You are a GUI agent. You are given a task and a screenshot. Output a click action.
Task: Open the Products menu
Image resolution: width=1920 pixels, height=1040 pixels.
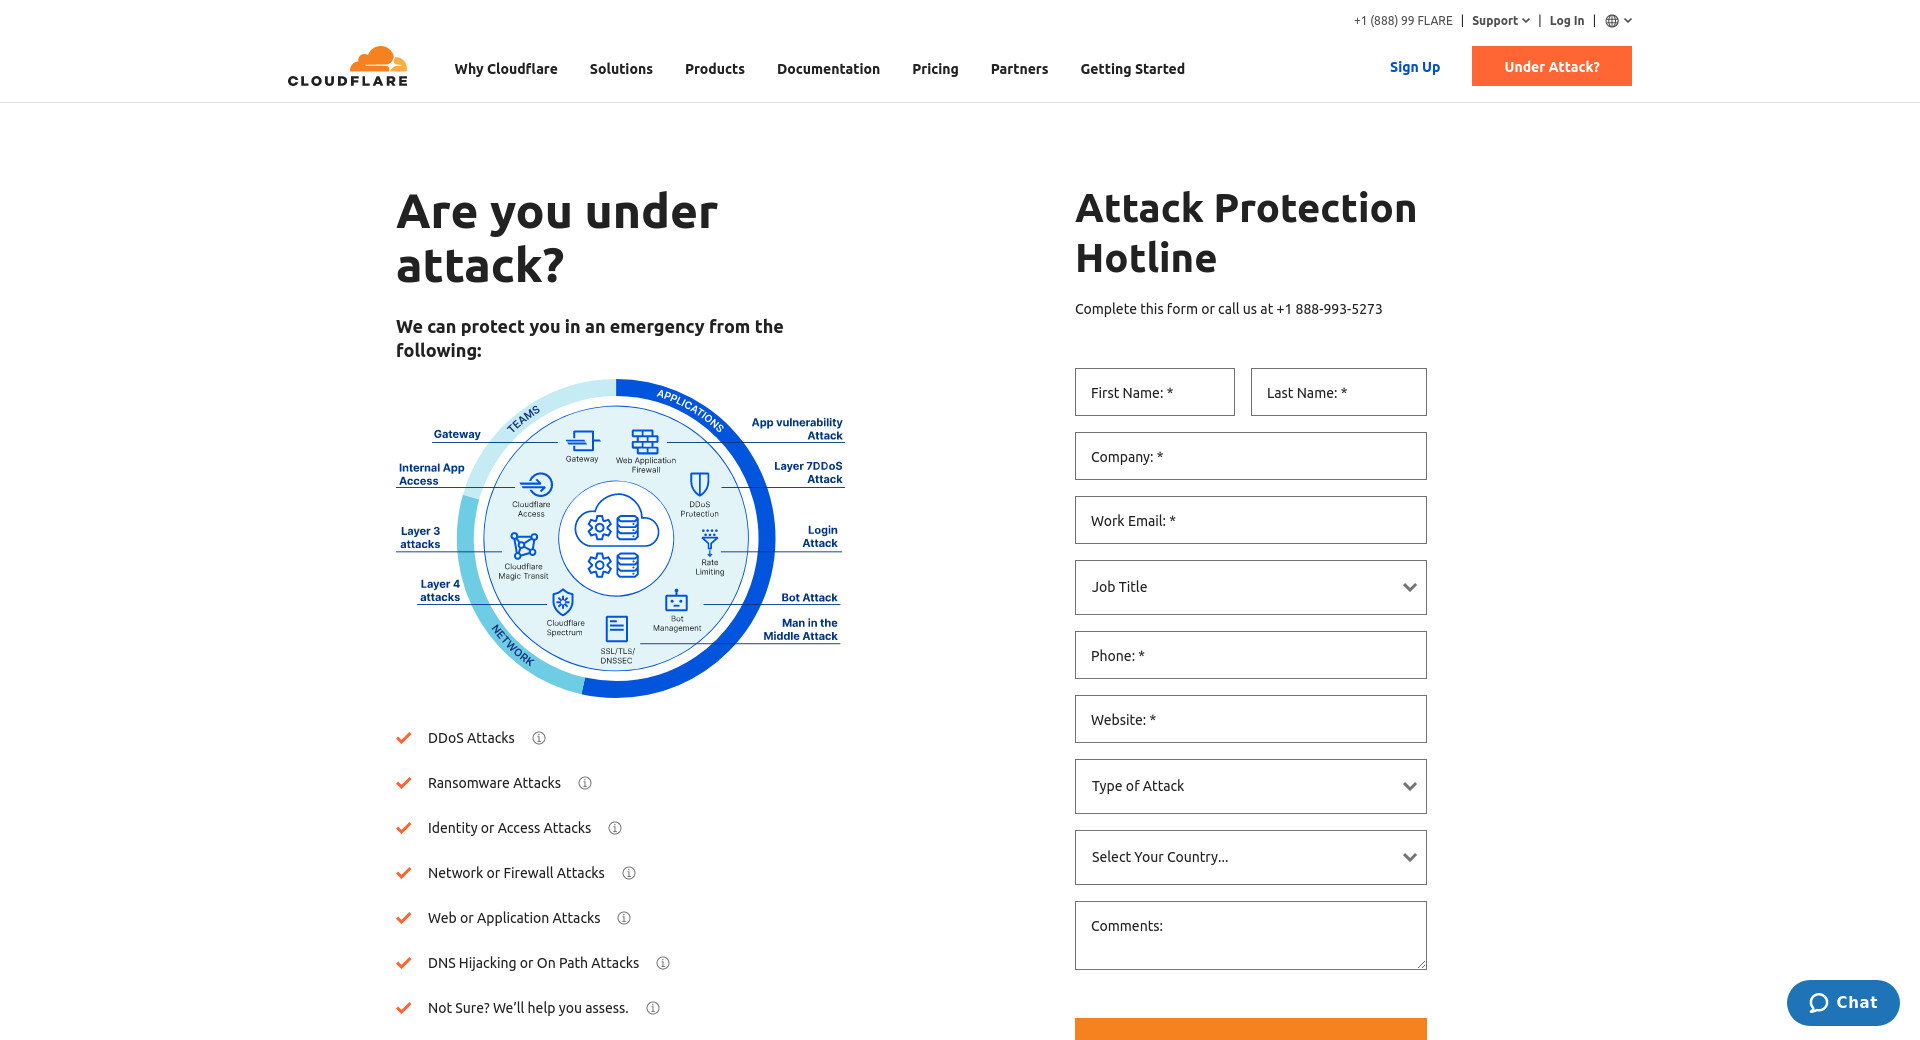click(714, 69)
